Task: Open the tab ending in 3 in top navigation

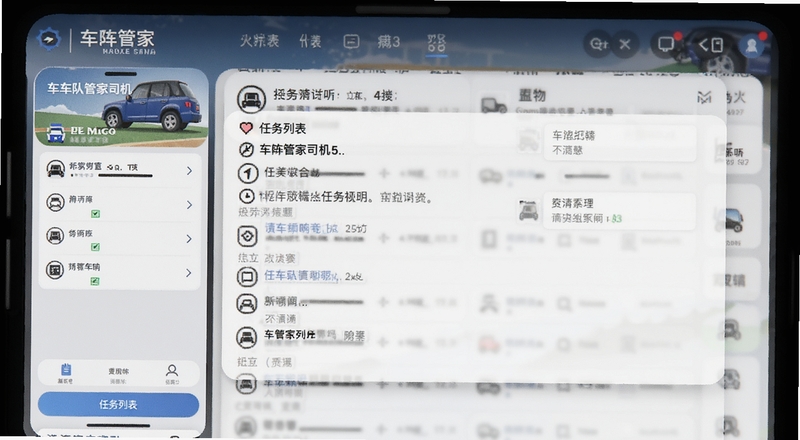Action: [388, 42]
